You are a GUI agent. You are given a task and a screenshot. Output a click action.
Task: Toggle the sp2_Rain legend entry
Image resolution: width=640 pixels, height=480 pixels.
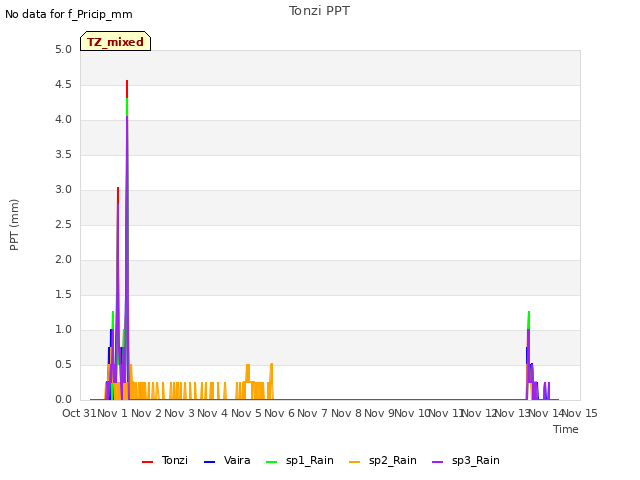(383, 460)
